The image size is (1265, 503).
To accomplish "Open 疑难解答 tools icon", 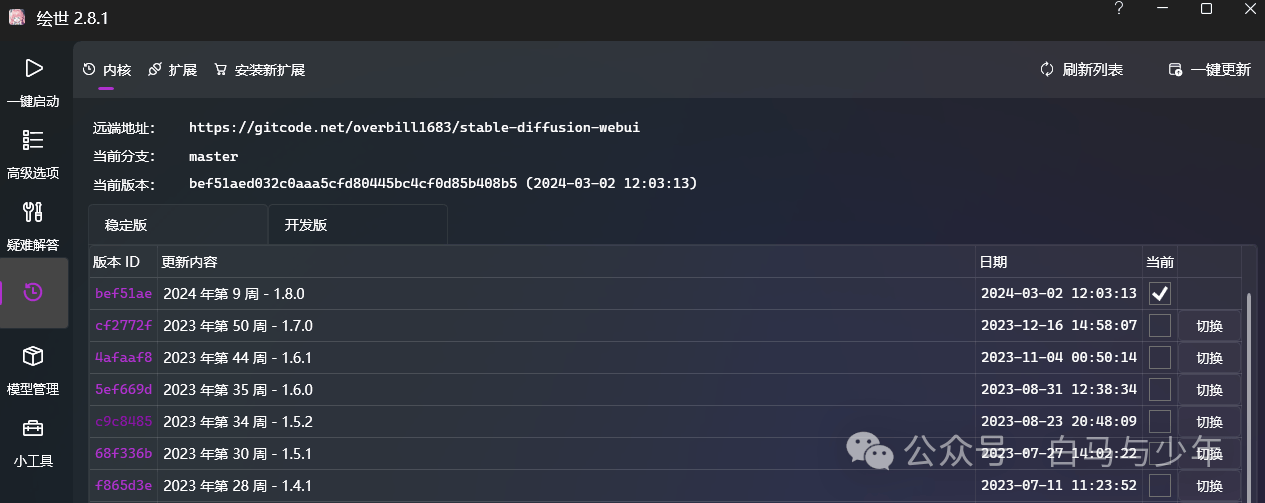I will click(33, 212).
